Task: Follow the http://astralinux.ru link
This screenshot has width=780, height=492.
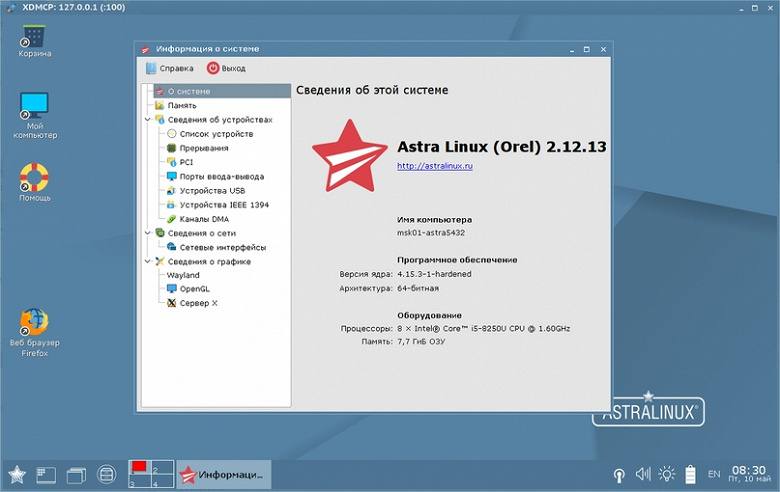Action: pos(435,166)
